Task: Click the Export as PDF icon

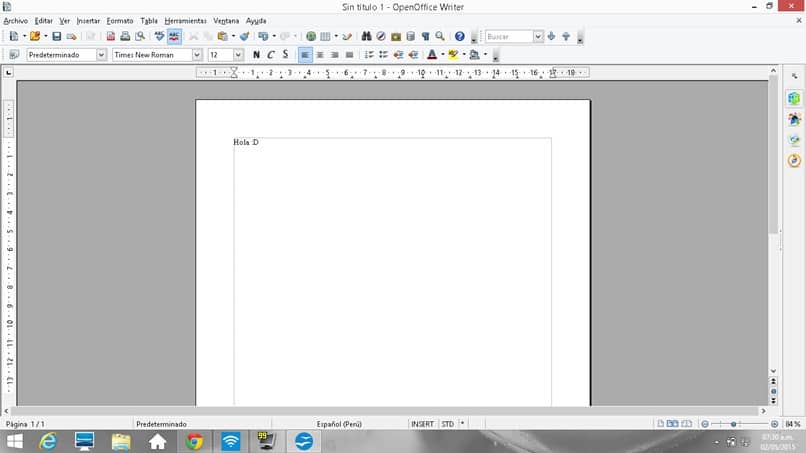Action: point(110,37)
